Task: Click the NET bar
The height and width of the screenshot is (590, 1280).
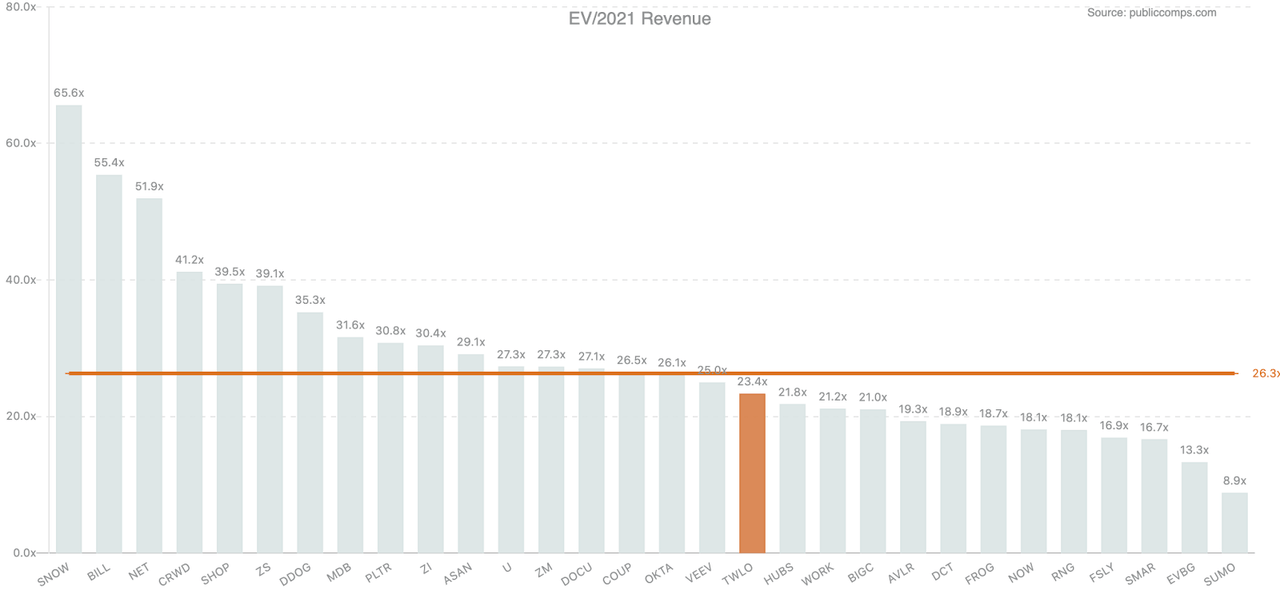Action: click(149, 375)
